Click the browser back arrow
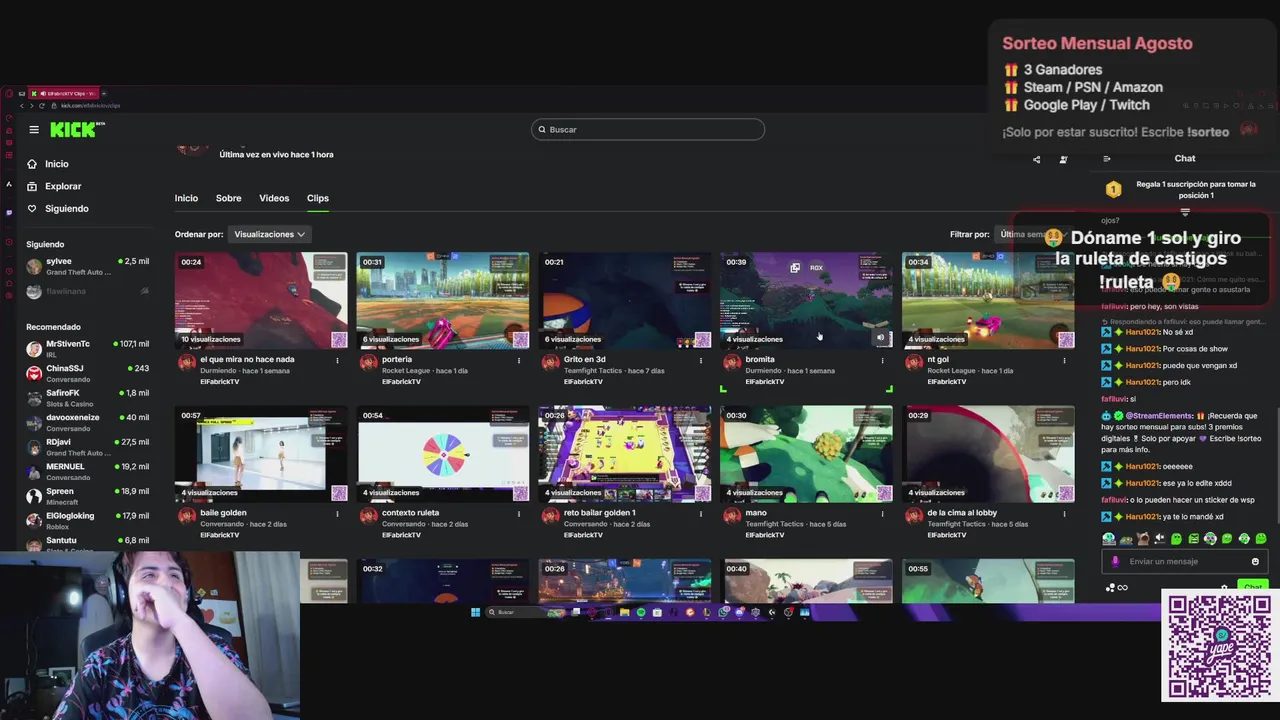Image resolution: width=1280 pixels, height=720 pixels. [x=22, y=105]
